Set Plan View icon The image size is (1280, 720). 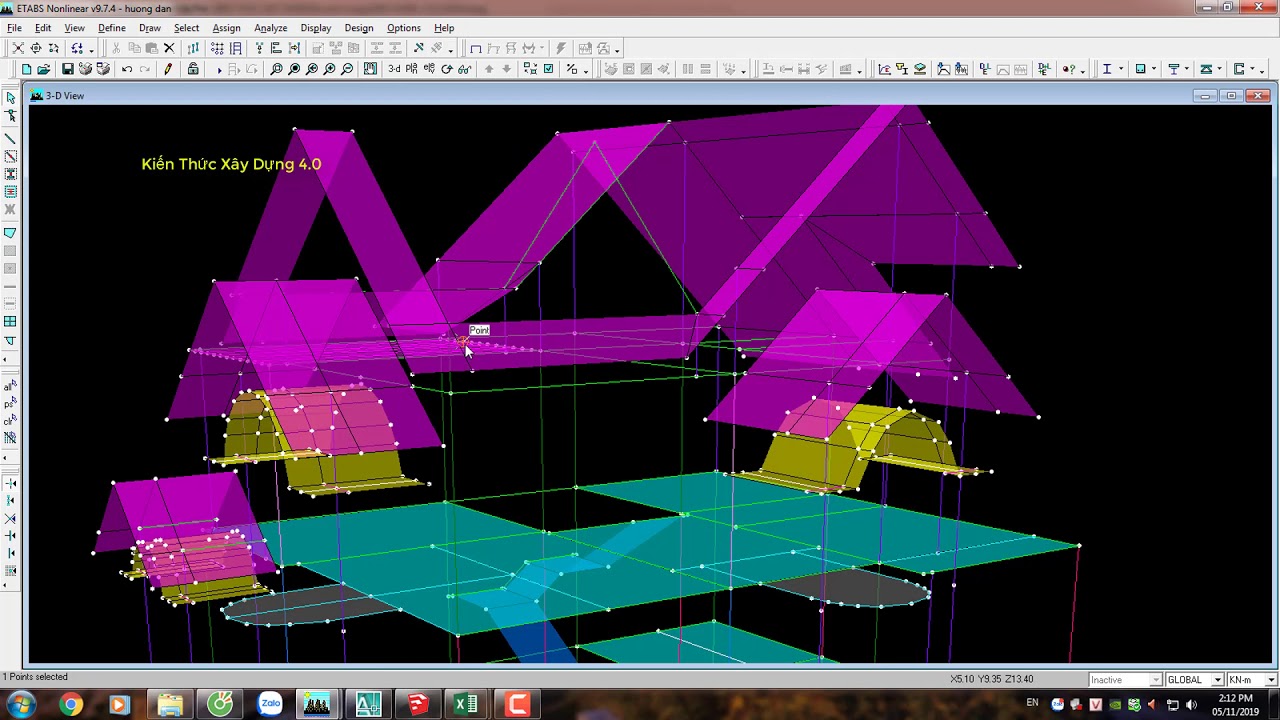tap(412, 69)
